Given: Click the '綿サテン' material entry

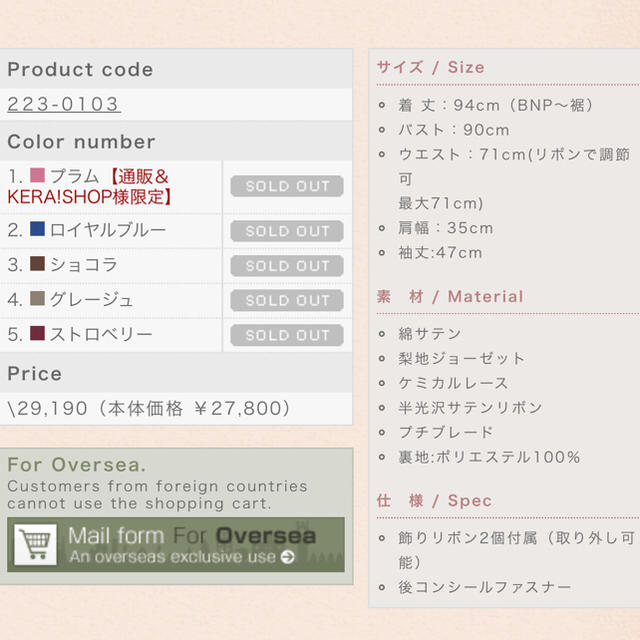Looking at the screenshot, I should coord(430,334).
